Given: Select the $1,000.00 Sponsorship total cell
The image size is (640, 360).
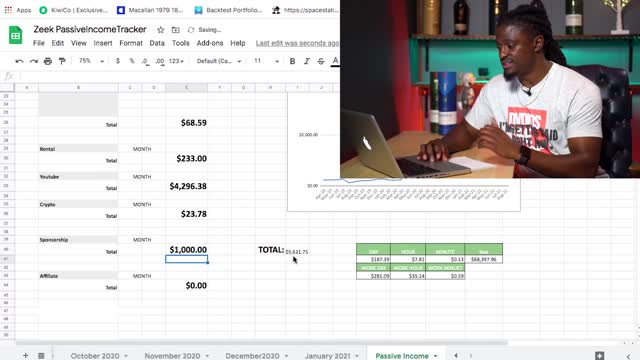Looking at the screenshot, I should pos(187,249).
